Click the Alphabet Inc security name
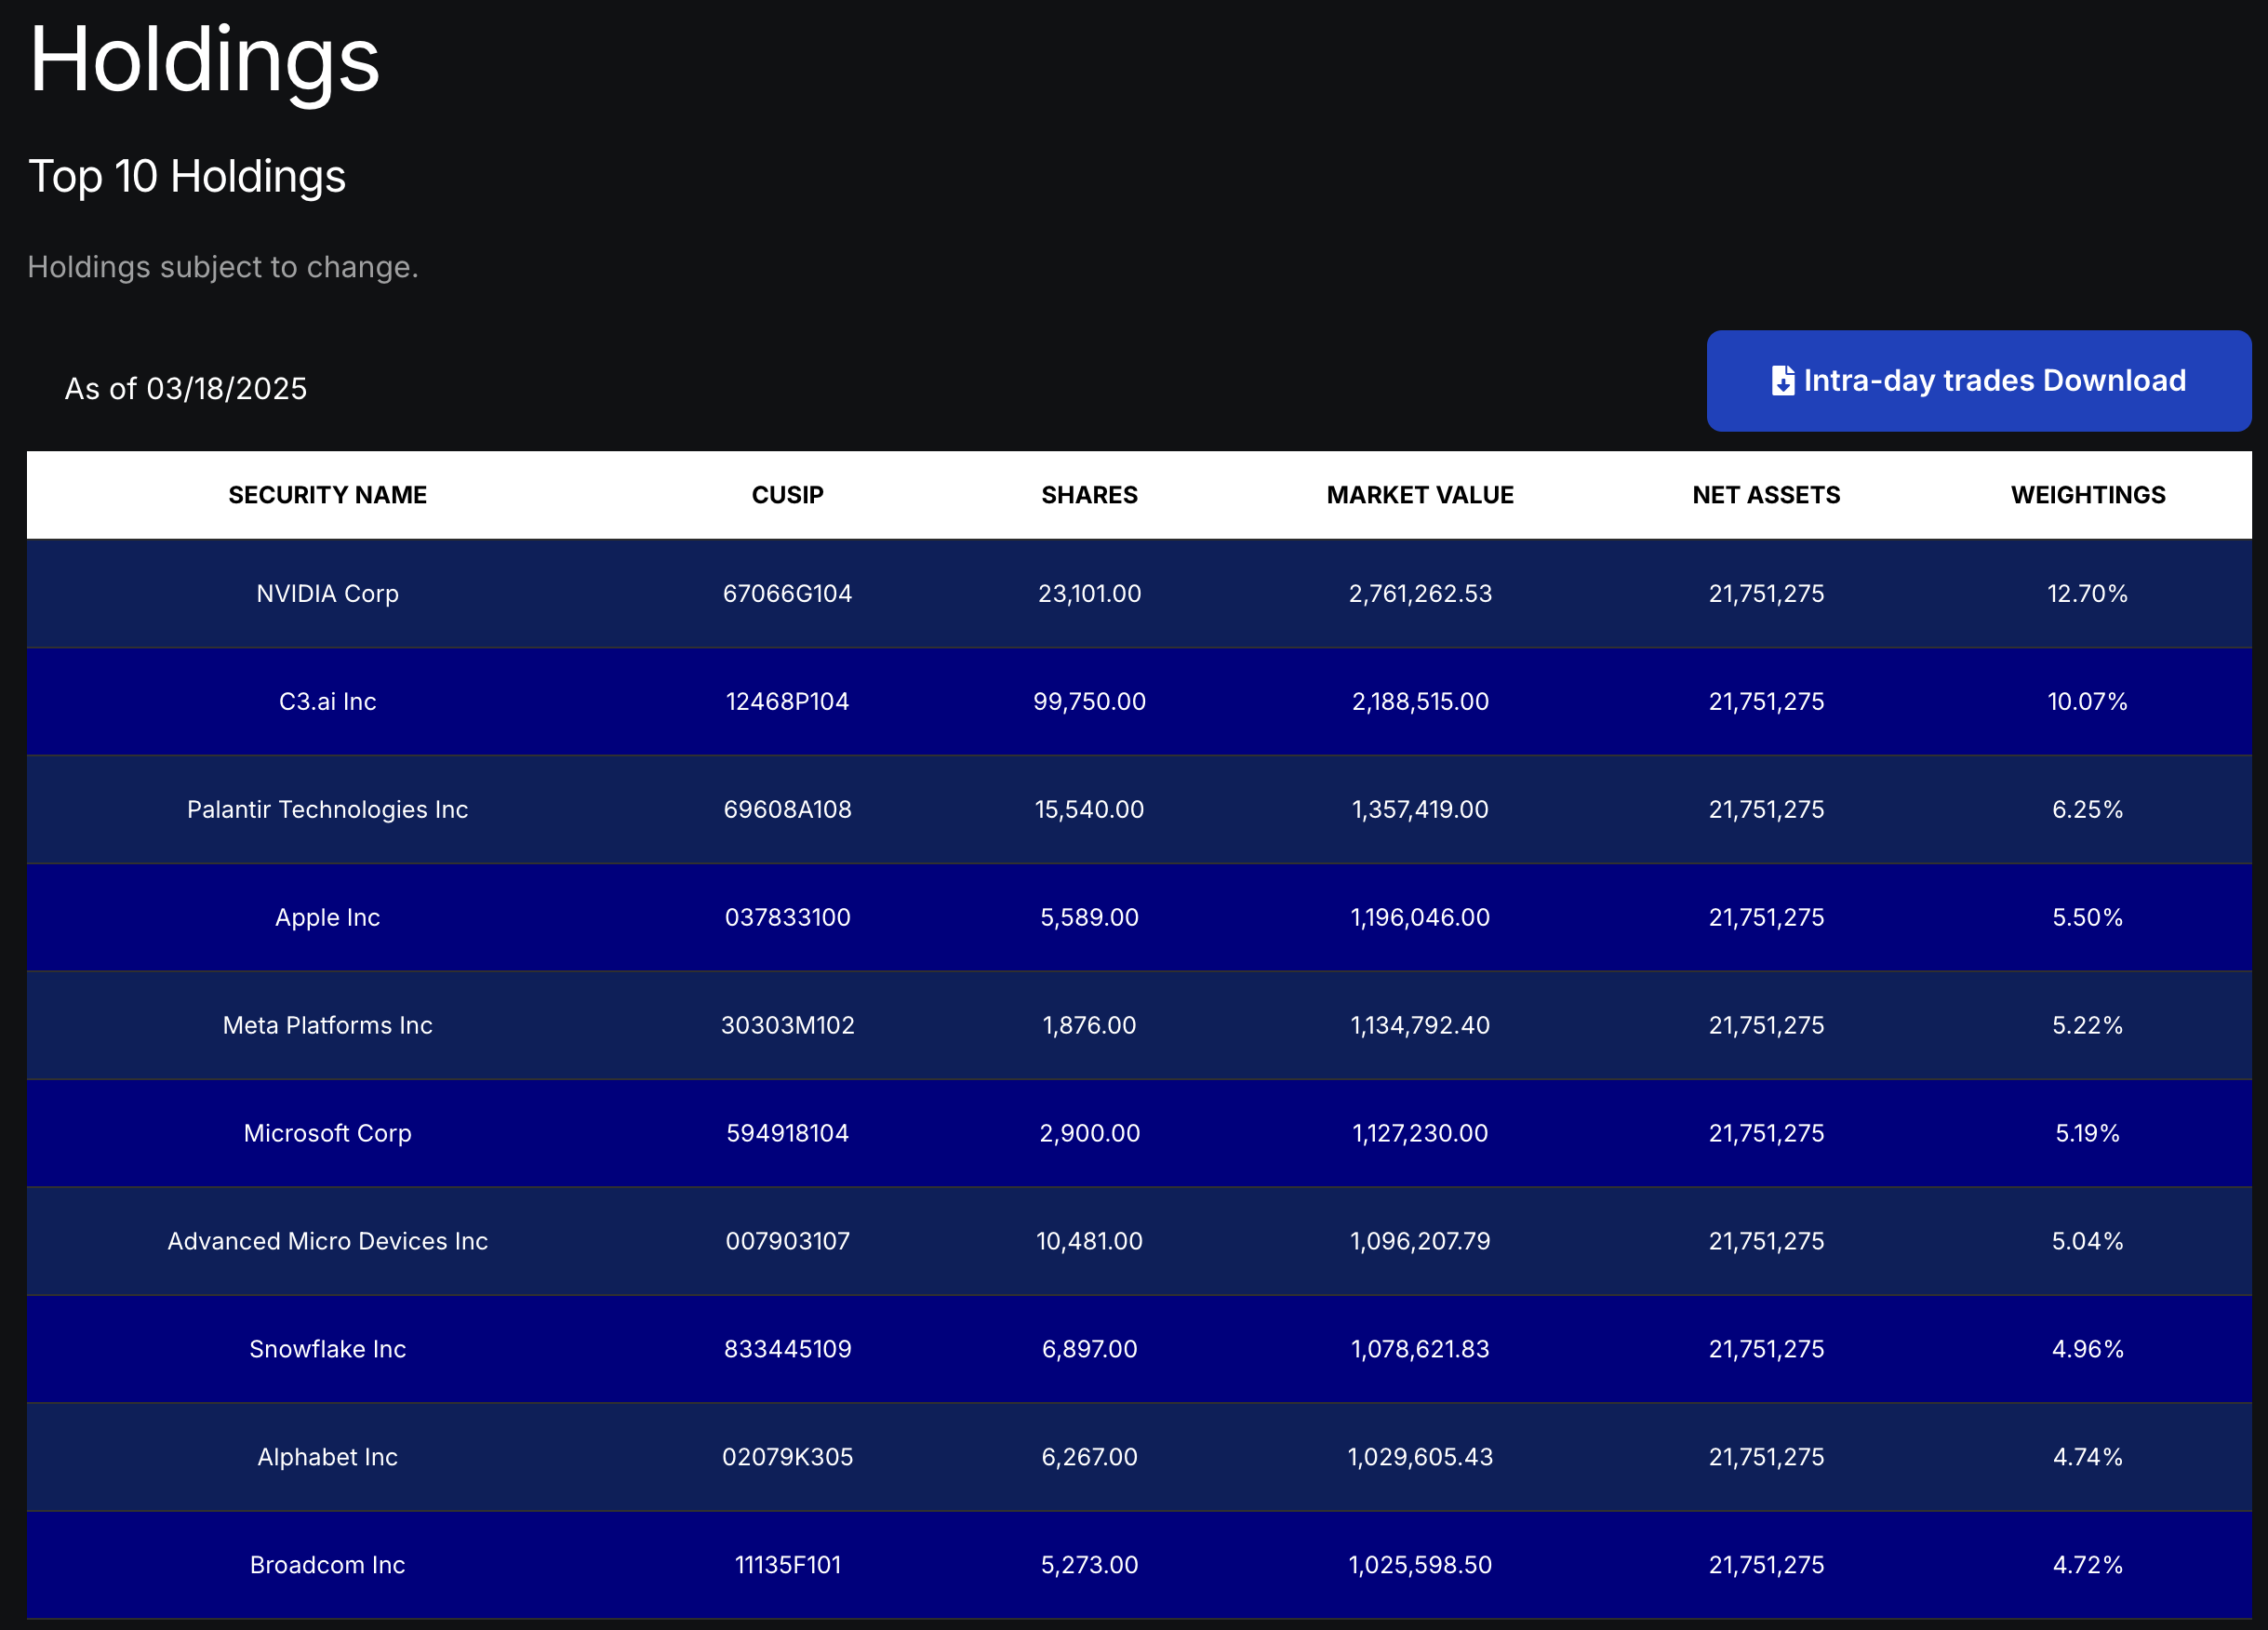 pos(327,1458)
